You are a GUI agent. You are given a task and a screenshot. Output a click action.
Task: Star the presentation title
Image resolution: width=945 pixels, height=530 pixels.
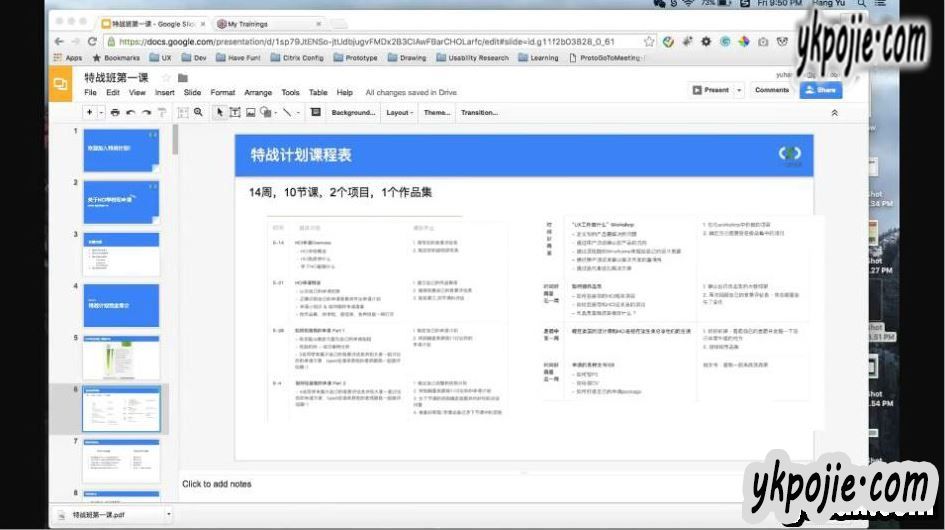[x=167, y=77]
